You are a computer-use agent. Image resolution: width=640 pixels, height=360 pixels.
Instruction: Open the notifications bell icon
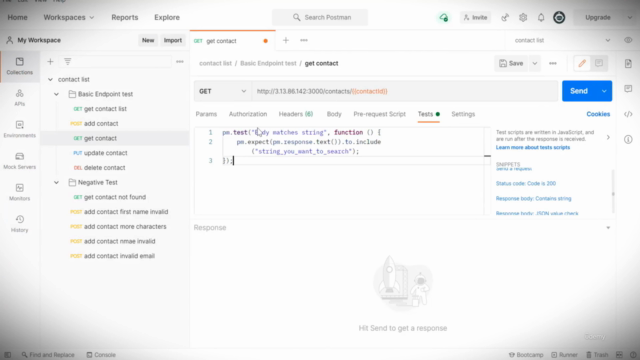(x=541, y=18)
